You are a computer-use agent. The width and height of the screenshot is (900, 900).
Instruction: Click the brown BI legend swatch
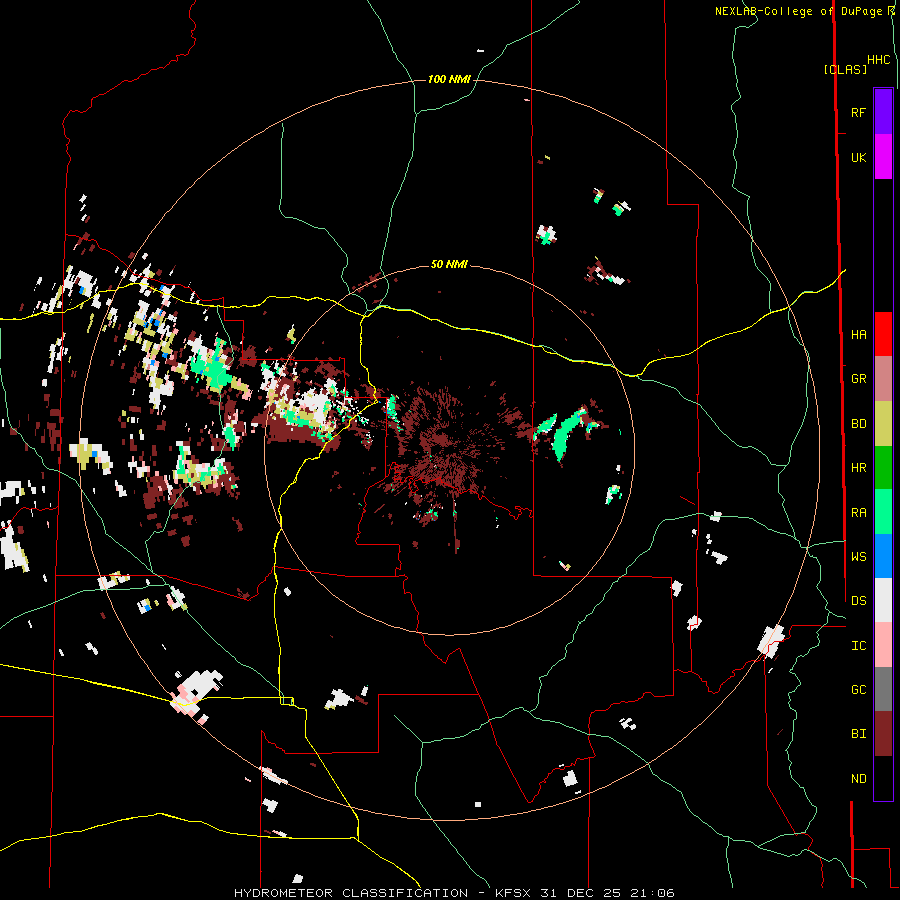[883, 734]
